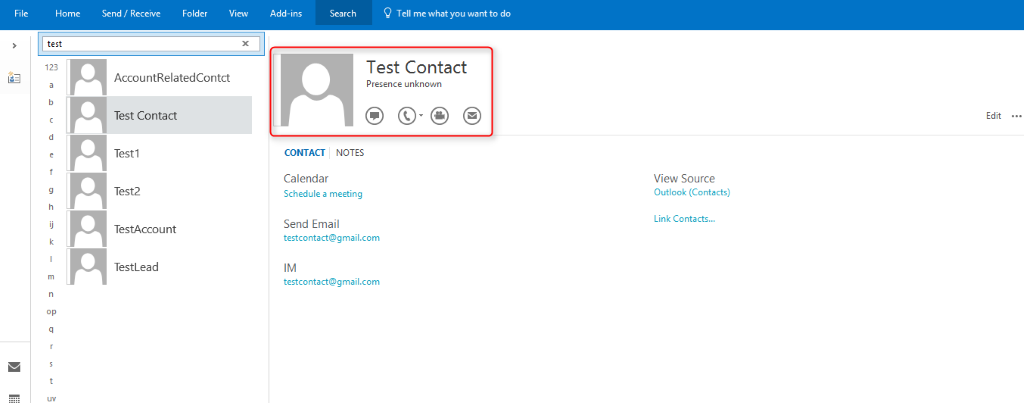
Task: Open Calendar from the bottom navigation icon
Action: (x=14, y=398)
